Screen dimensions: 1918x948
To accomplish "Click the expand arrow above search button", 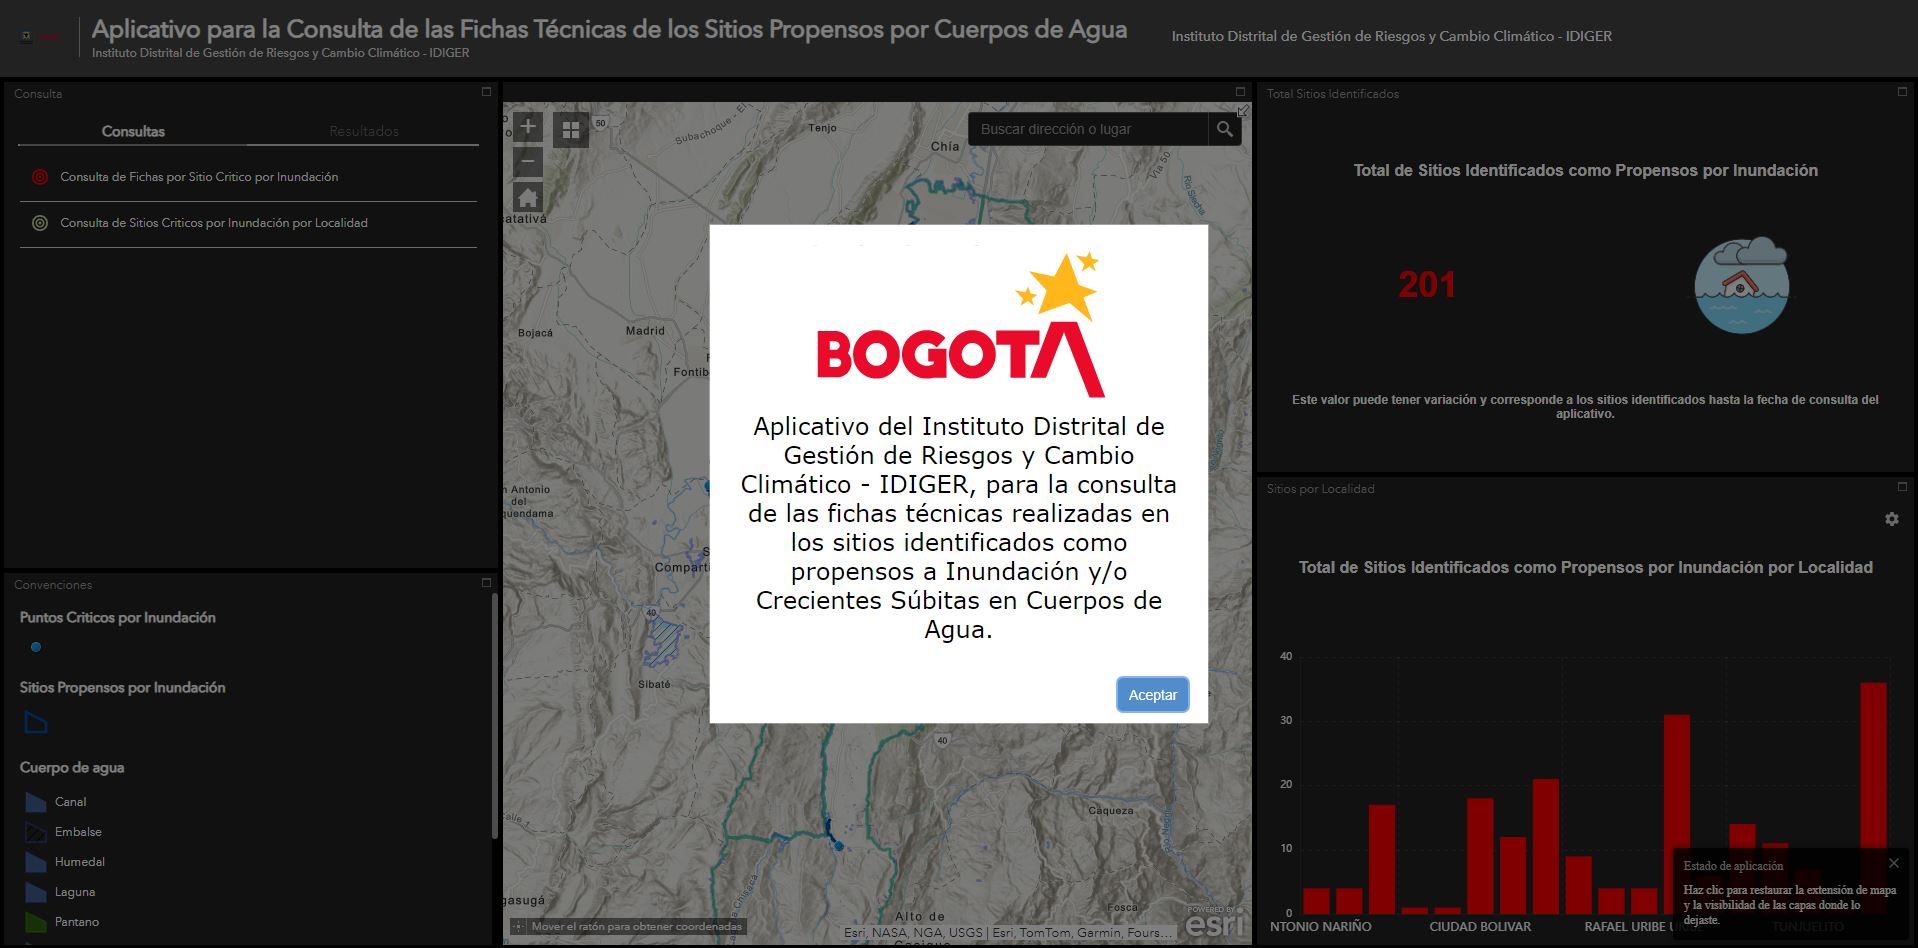I will tap(1243, 110).
